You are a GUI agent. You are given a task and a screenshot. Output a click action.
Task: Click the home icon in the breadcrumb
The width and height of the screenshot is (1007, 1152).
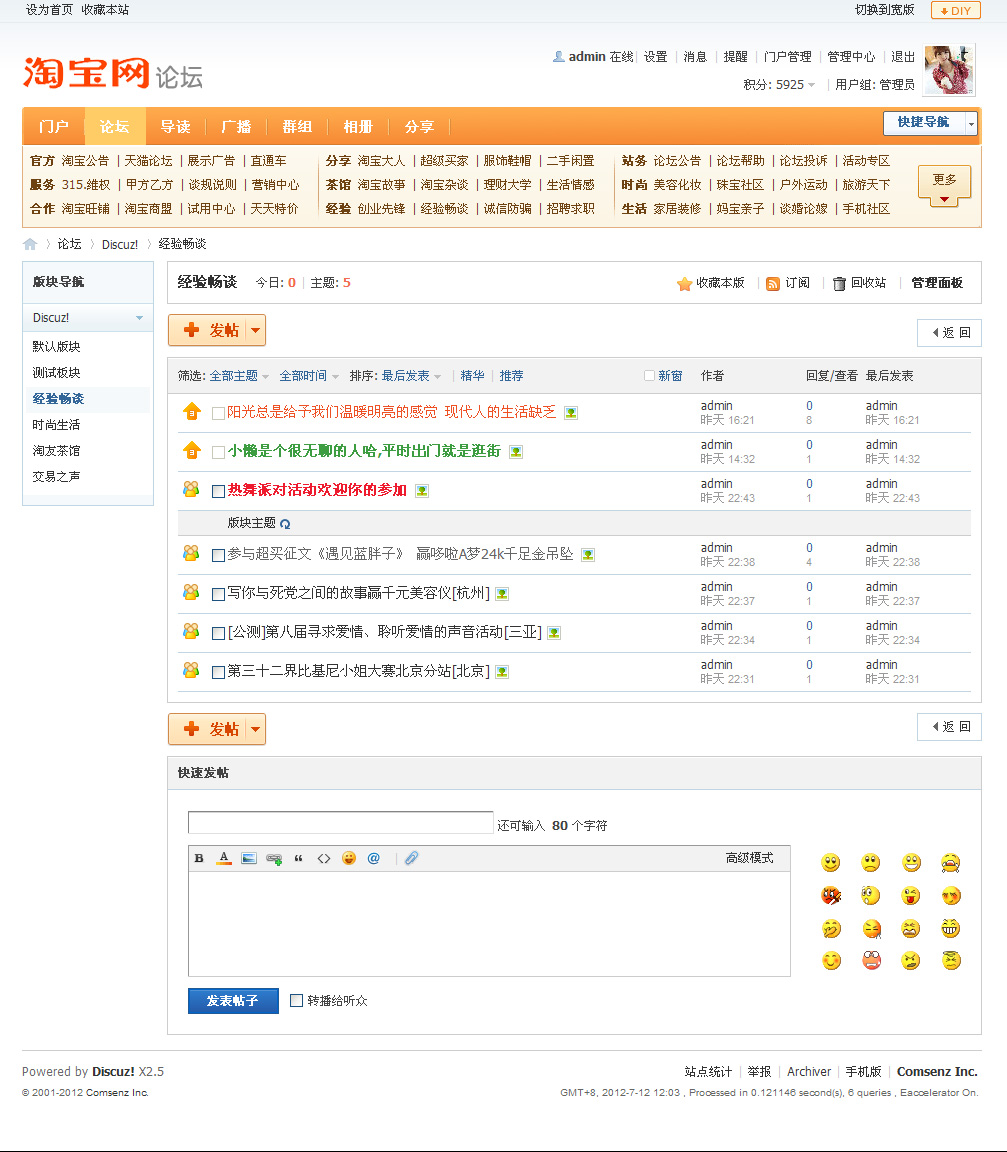[x=30, y=244]
